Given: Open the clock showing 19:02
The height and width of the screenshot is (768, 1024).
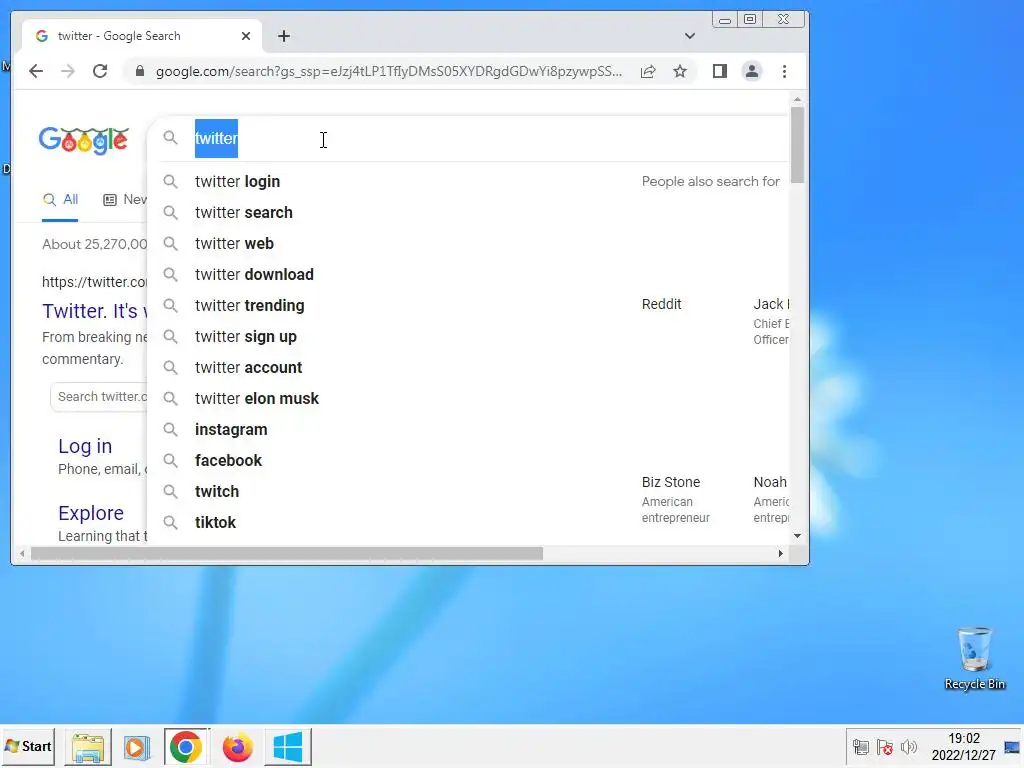Looking at the screenshot, I should coord(964,746).
